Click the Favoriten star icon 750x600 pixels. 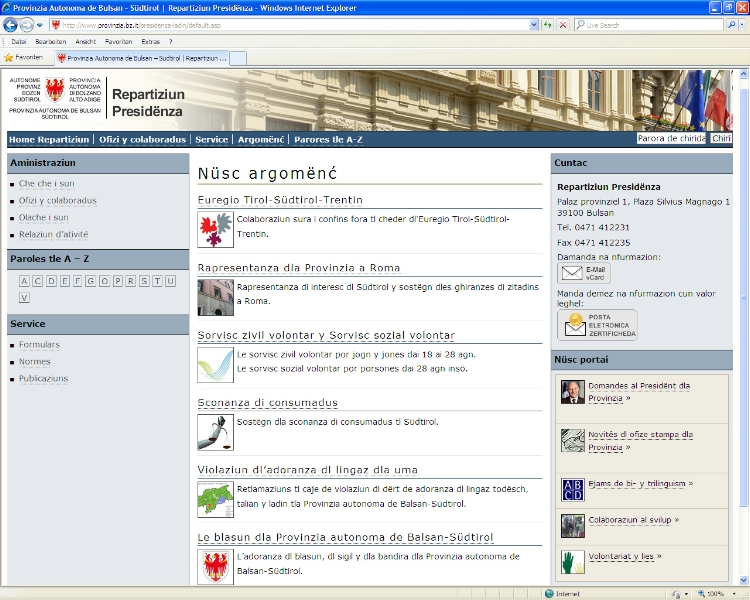(x=9, y=57)
